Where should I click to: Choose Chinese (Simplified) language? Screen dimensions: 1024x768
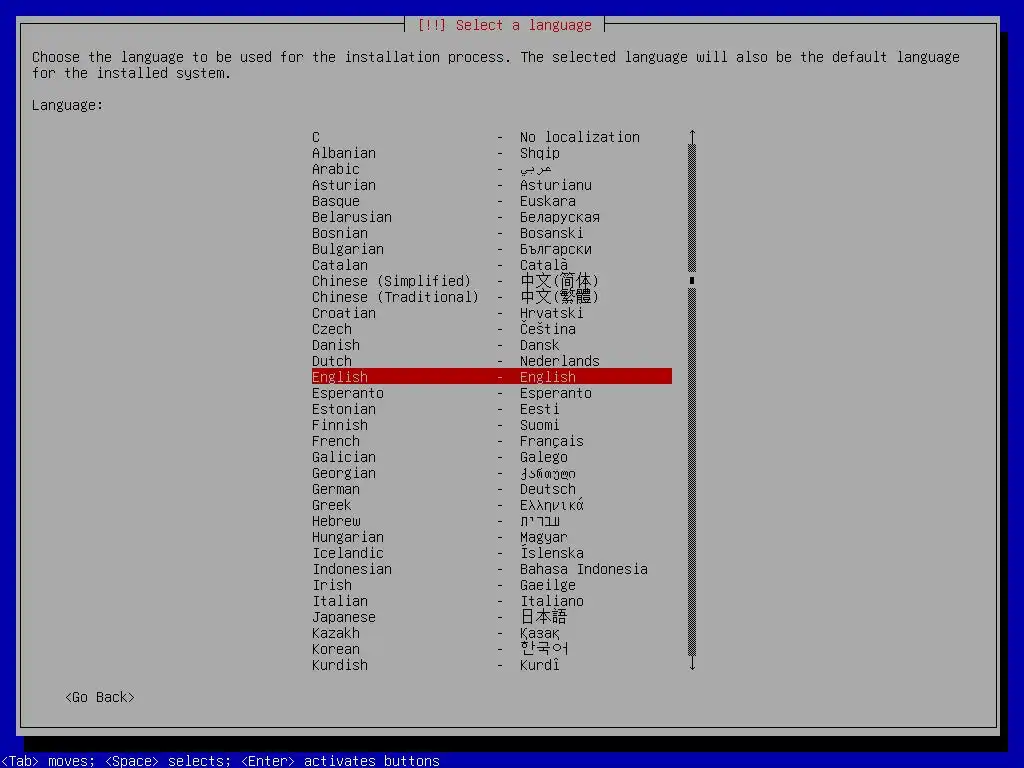point(492,281)
